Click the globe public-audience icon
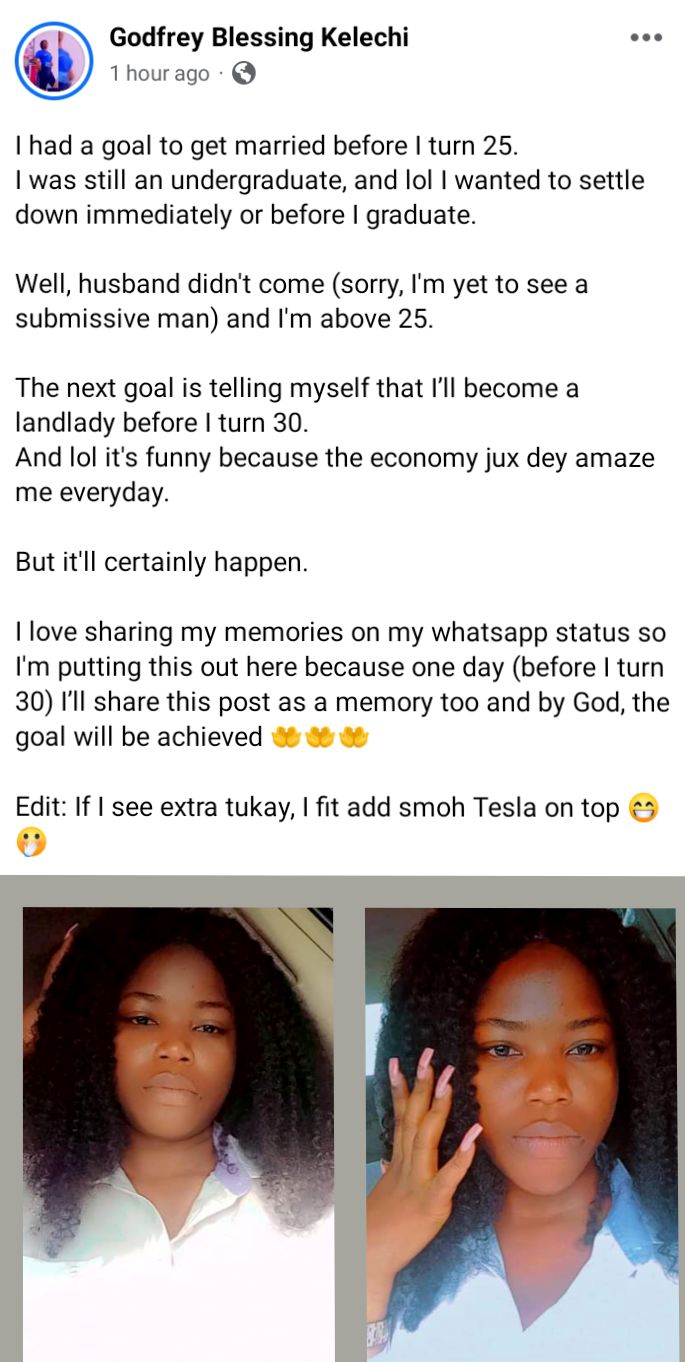 [243, 73]
